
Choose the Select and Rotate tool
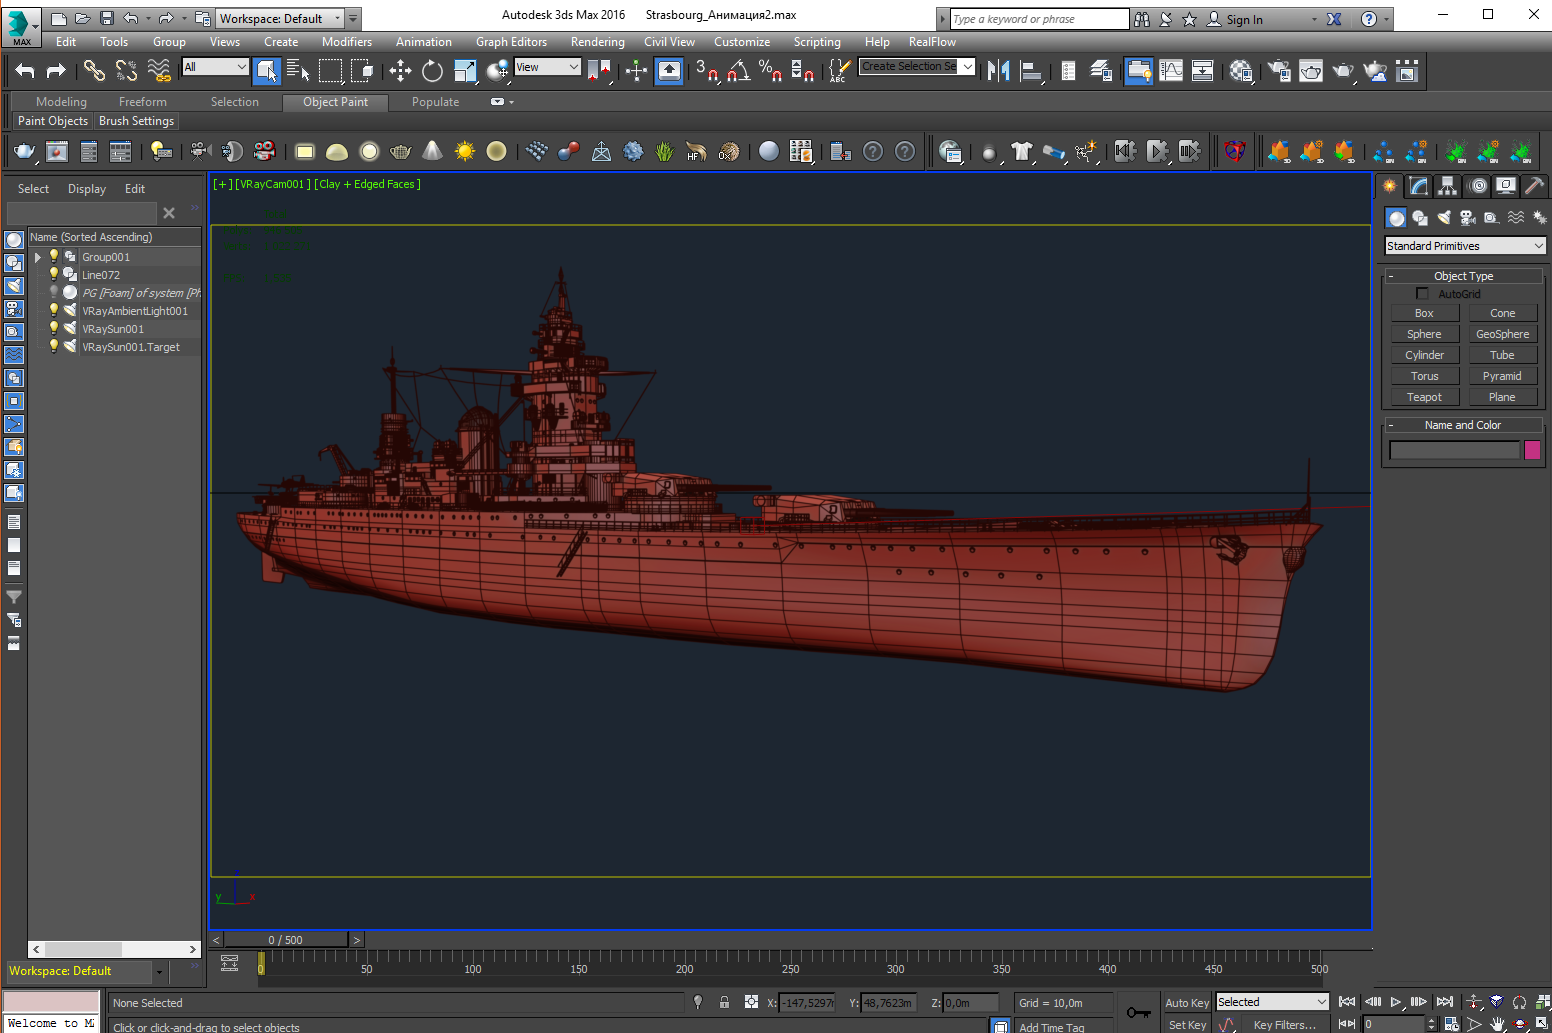432,70
